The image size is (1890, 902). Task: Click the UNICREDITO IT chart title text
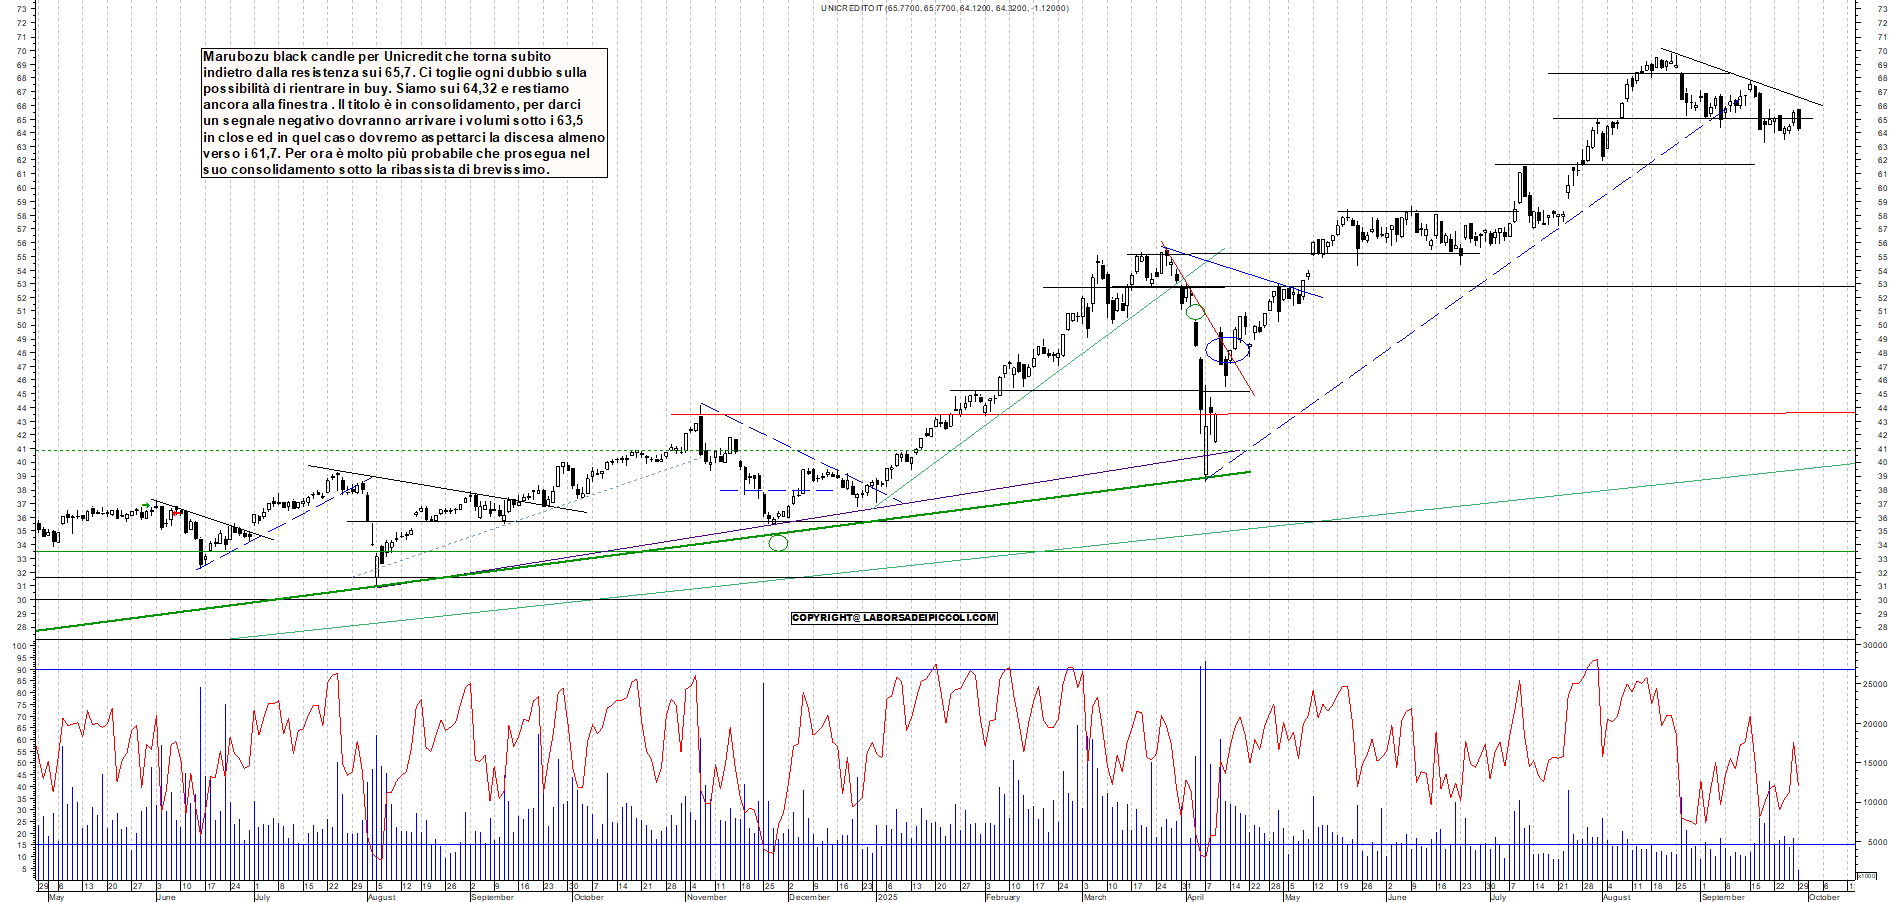[x=944, y=8]
